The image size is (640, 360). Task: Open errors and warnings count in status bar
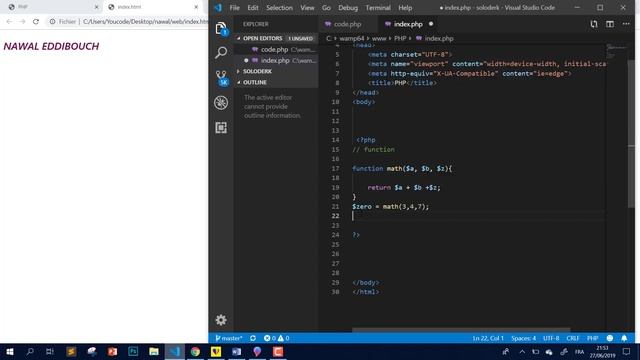tap(276, 338)
